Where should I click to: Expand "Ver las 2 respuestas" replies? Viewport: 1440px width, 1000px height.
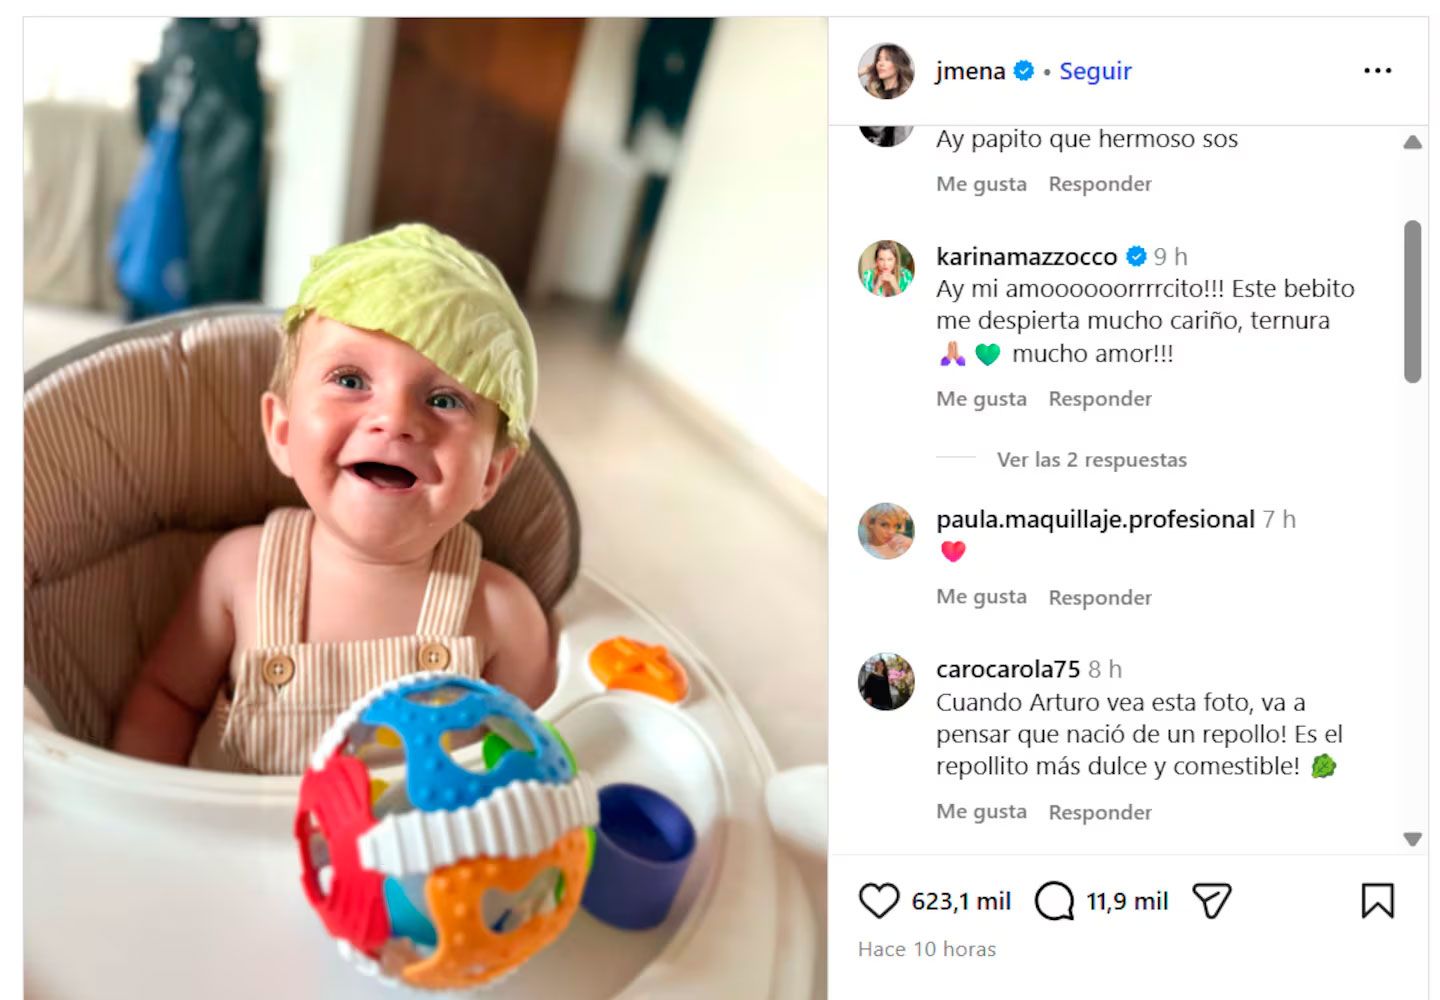pyautogui.click(x=1091, y=460)
